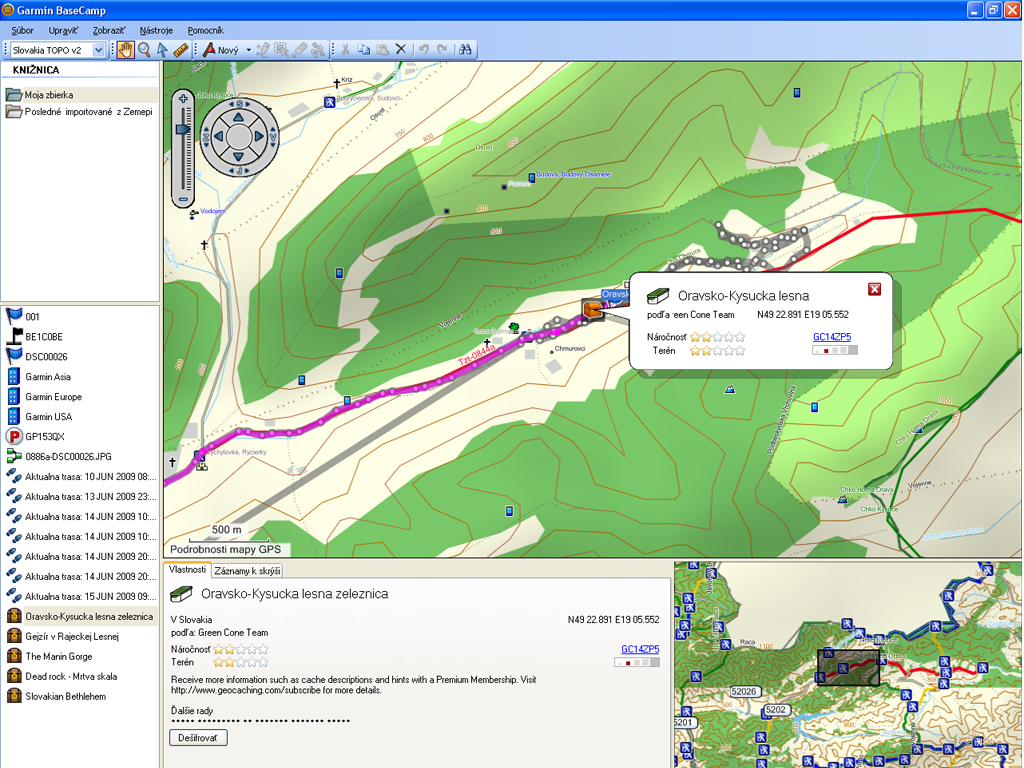1024x768 pixels.
Task: Select the Zoom magnifier tool
Action: coord(144,49)
